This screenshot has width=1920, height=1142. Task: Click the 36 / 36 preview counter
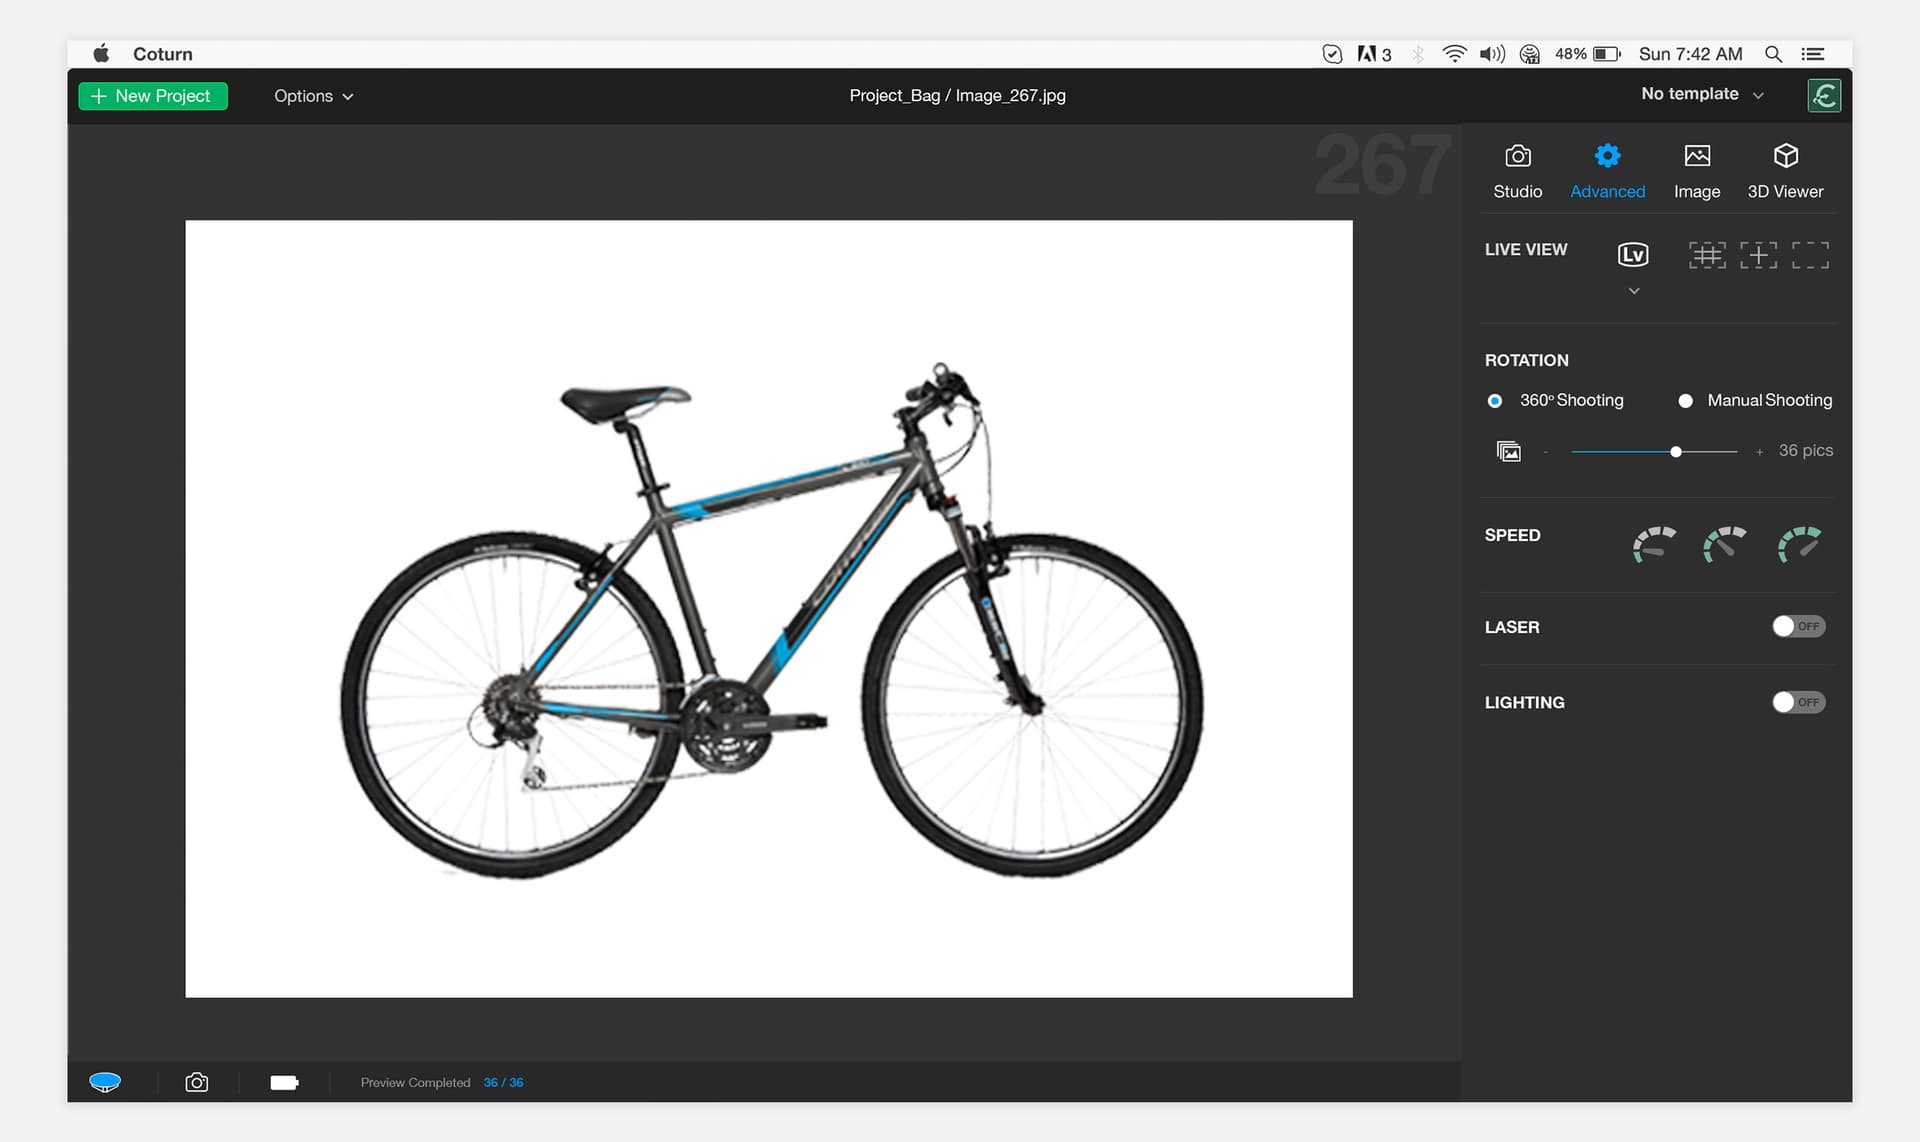503,1083
